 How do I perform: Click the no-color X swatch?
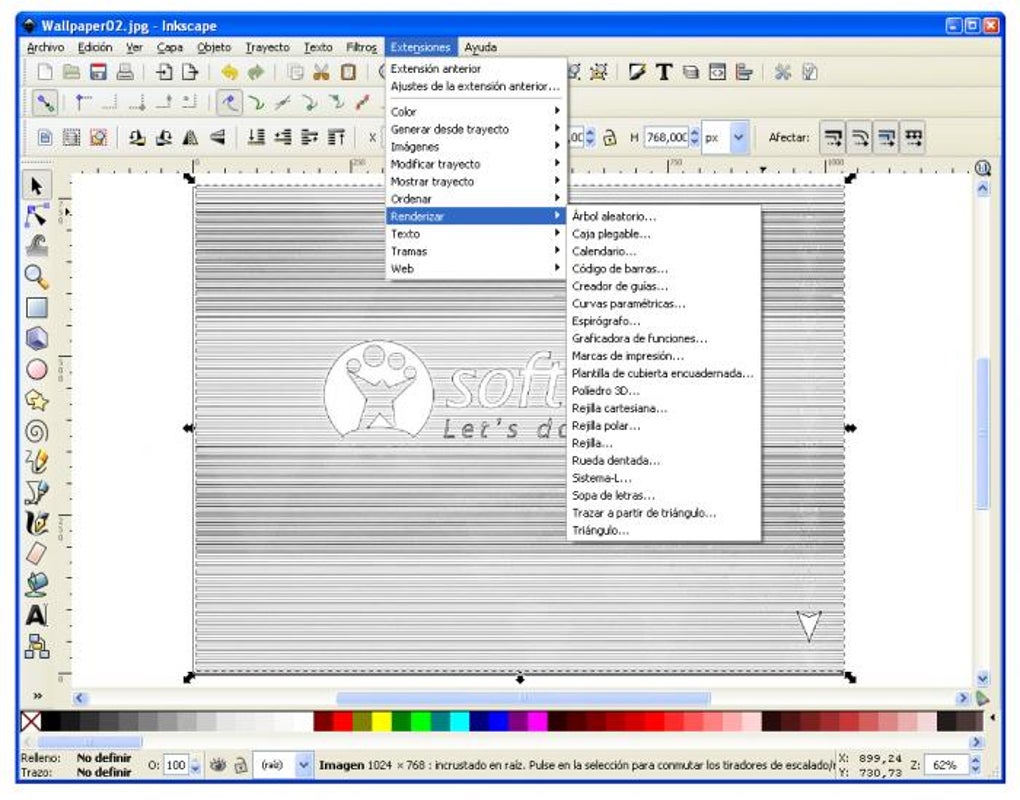[31, 721]
